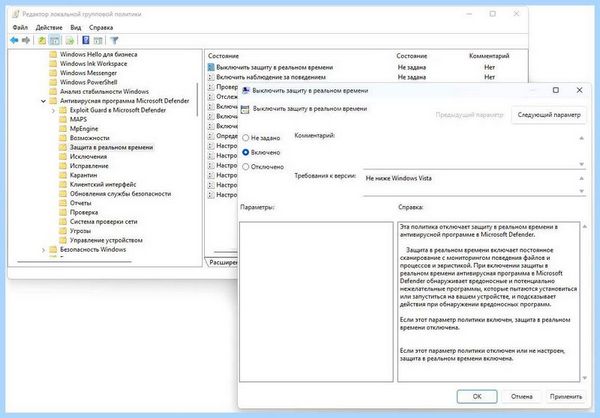Select Обновления службы безопасности tree item

pos(120,194)
